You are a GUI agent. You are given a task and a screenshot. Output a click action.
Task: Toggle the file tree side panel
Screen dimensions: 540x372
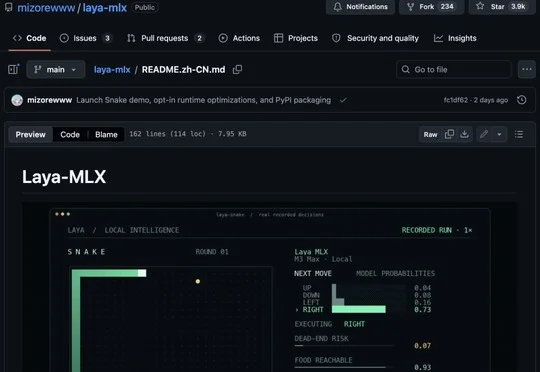[x=13, y=69]
